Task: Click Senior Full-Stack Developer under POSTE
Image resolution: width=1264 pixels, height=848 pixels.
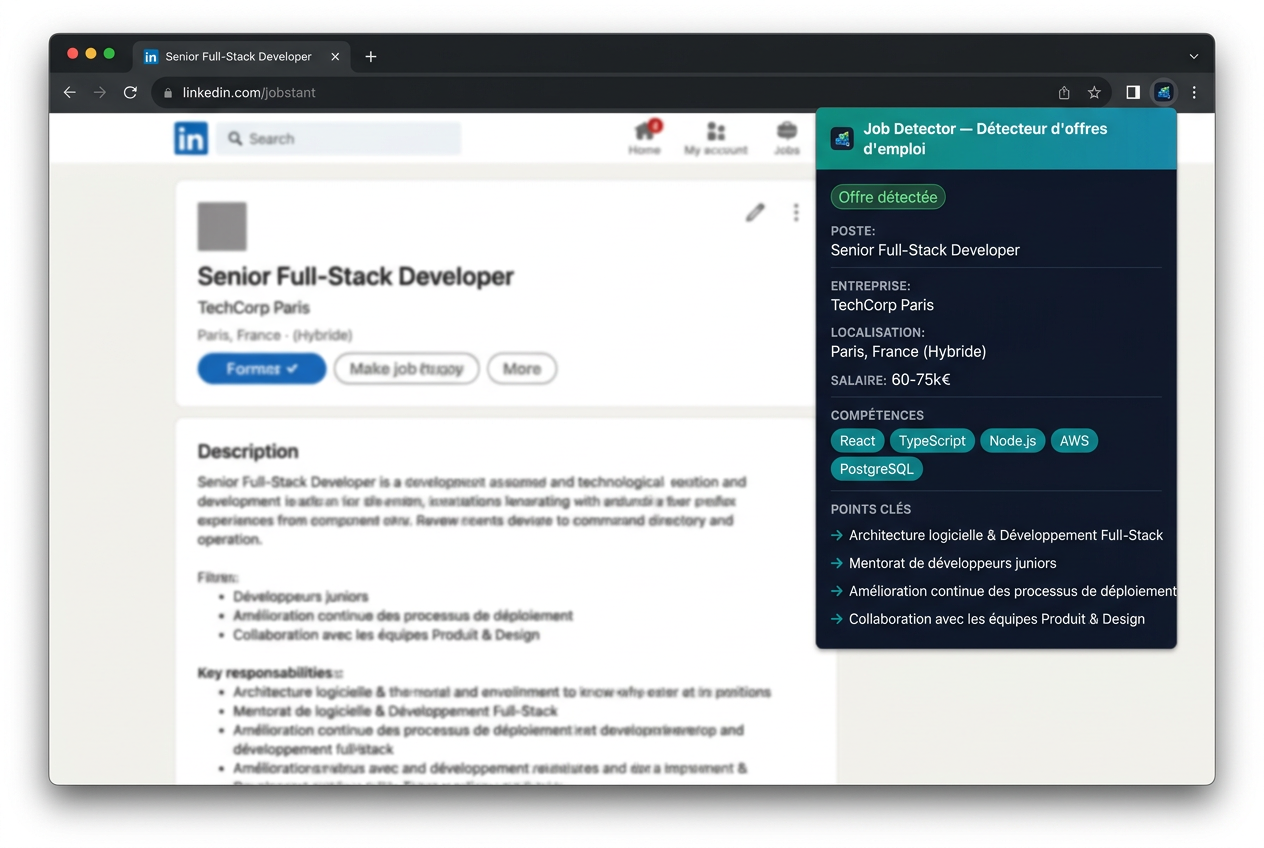Action: coord(925,250)
